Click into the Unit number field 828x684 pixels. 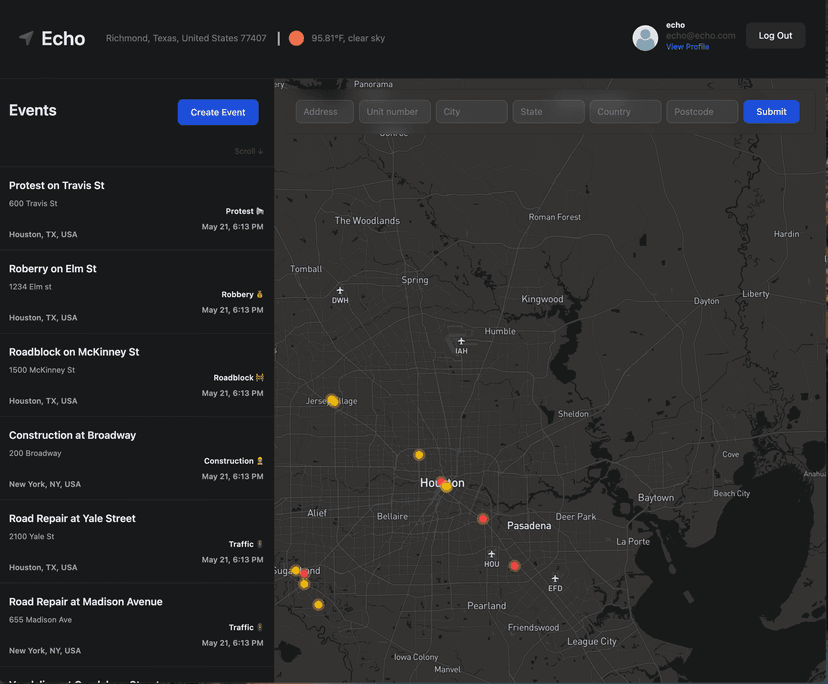(x=395, y=111)
